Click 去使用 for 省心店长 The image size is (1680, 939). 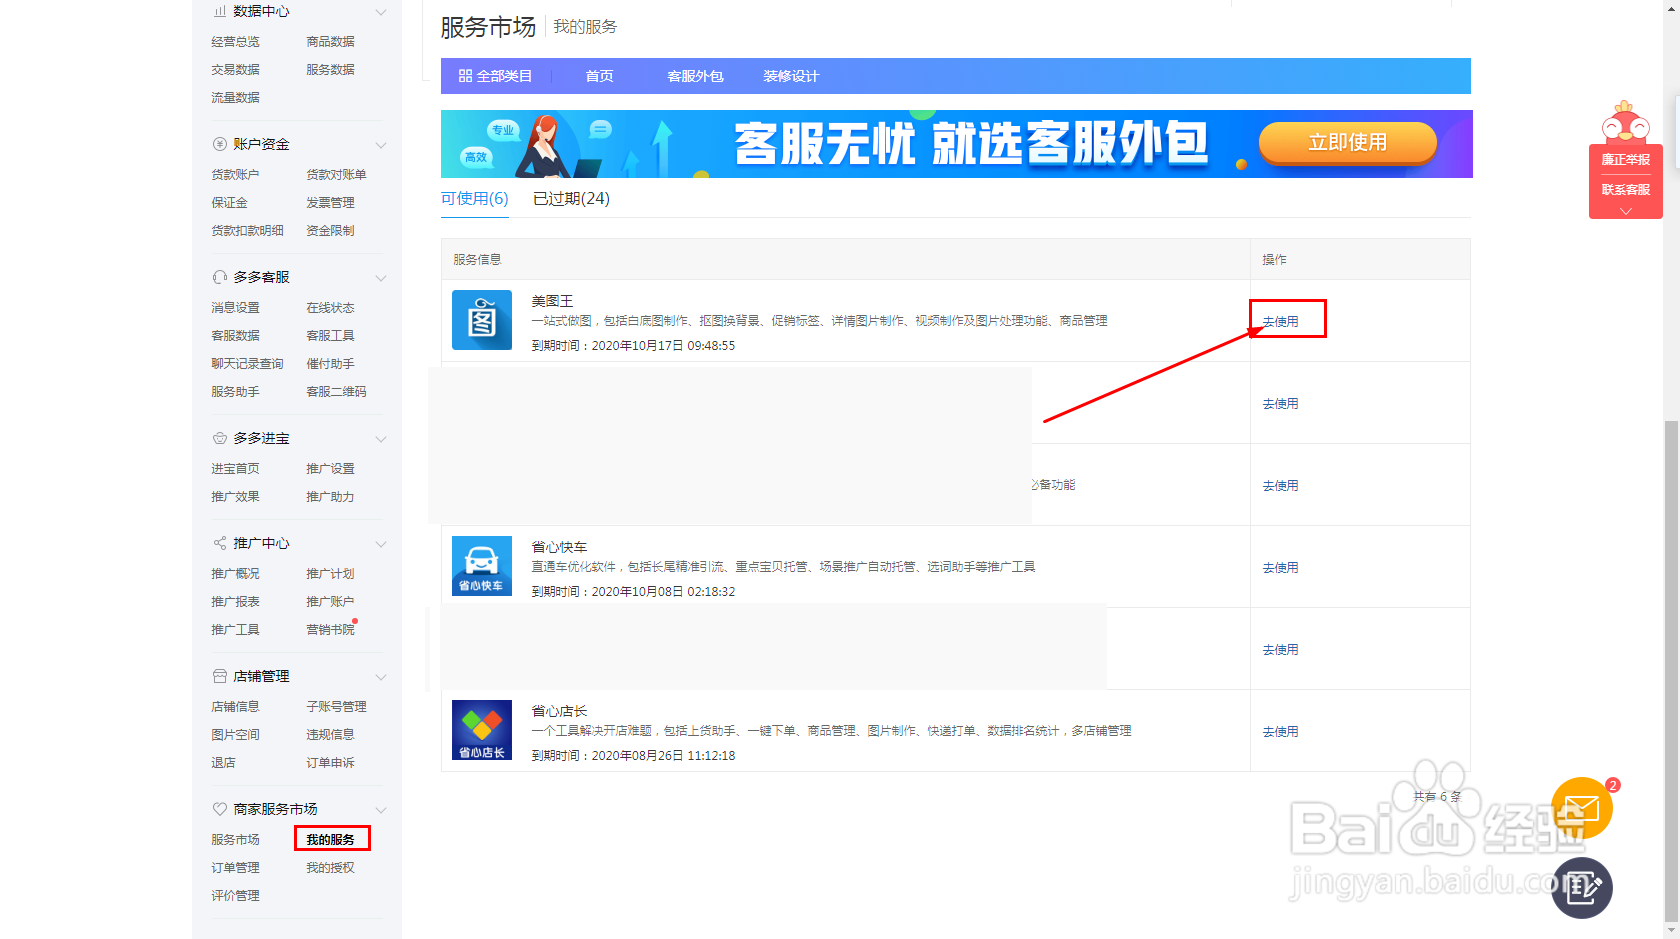click(x=1280, y=731)
